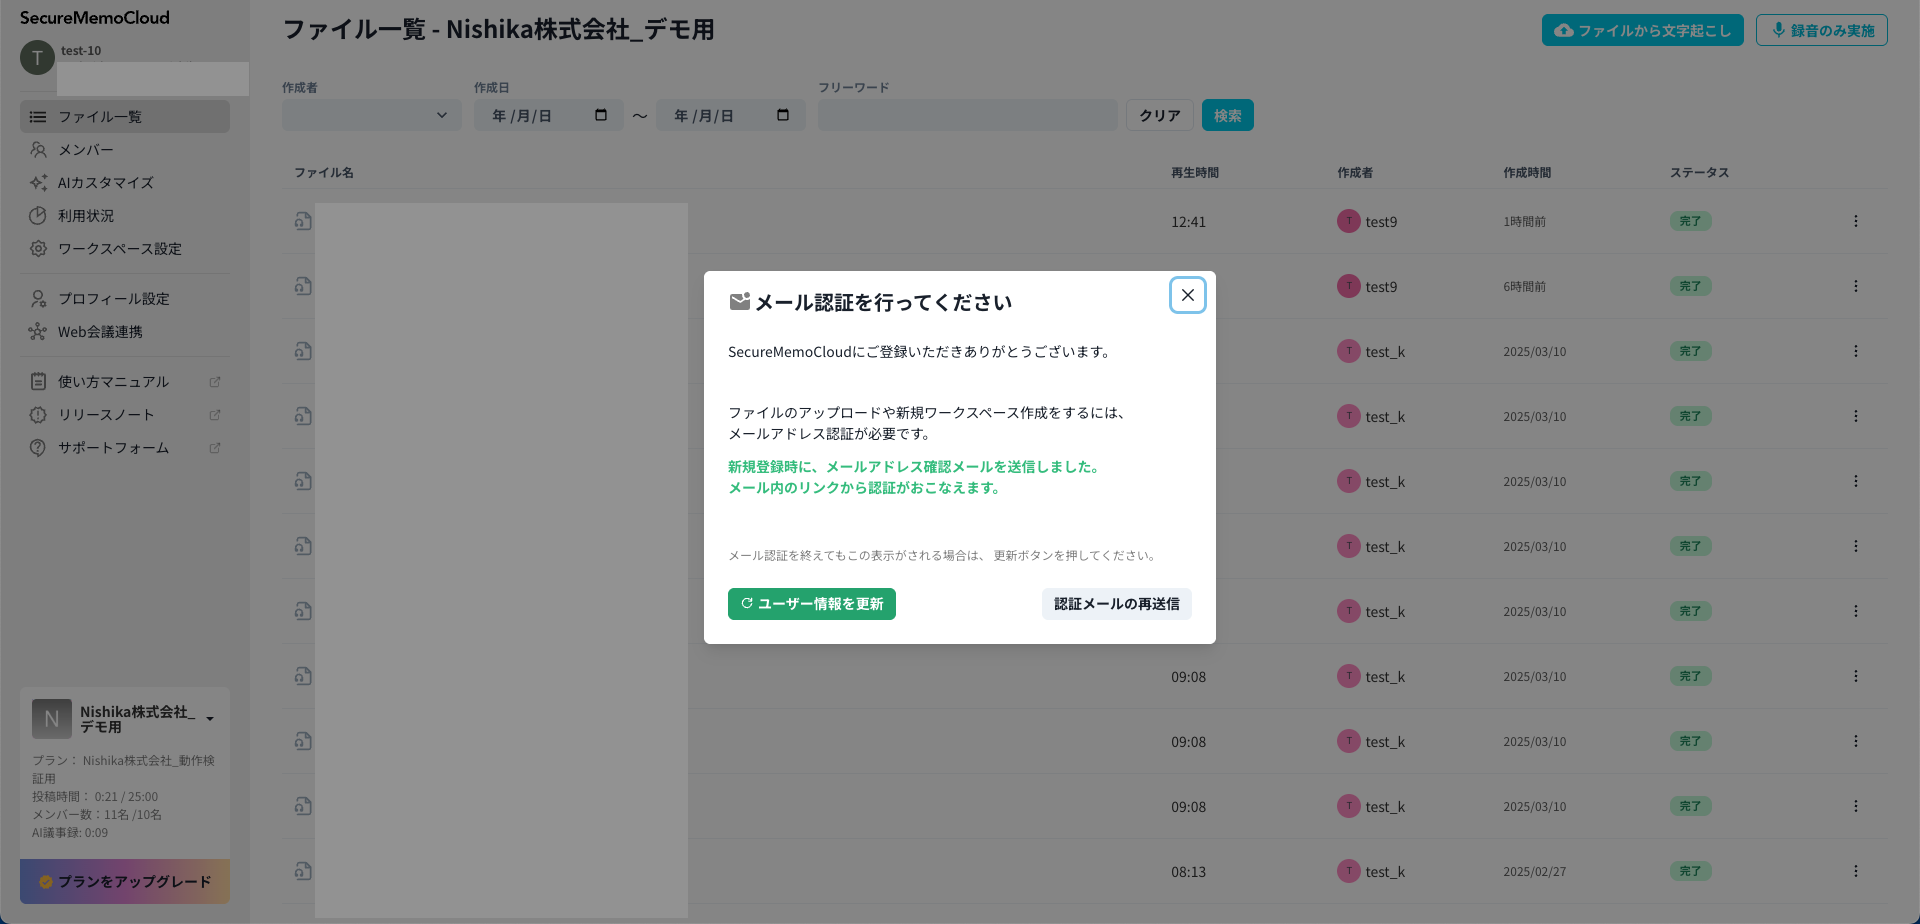The width and height of the screenshot is (1920, 924).
Task: Click the file icon in the first row
Action: tap(303, 221)
